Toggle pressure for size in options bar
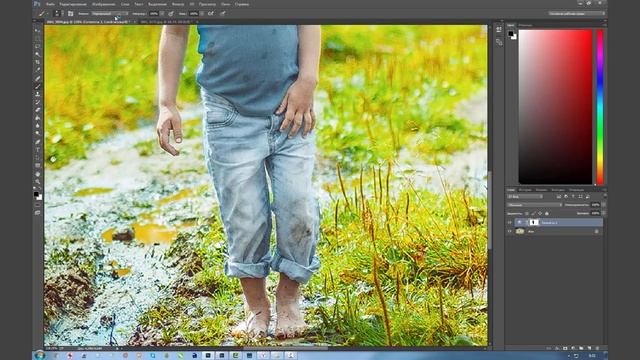 click(223, 13)
